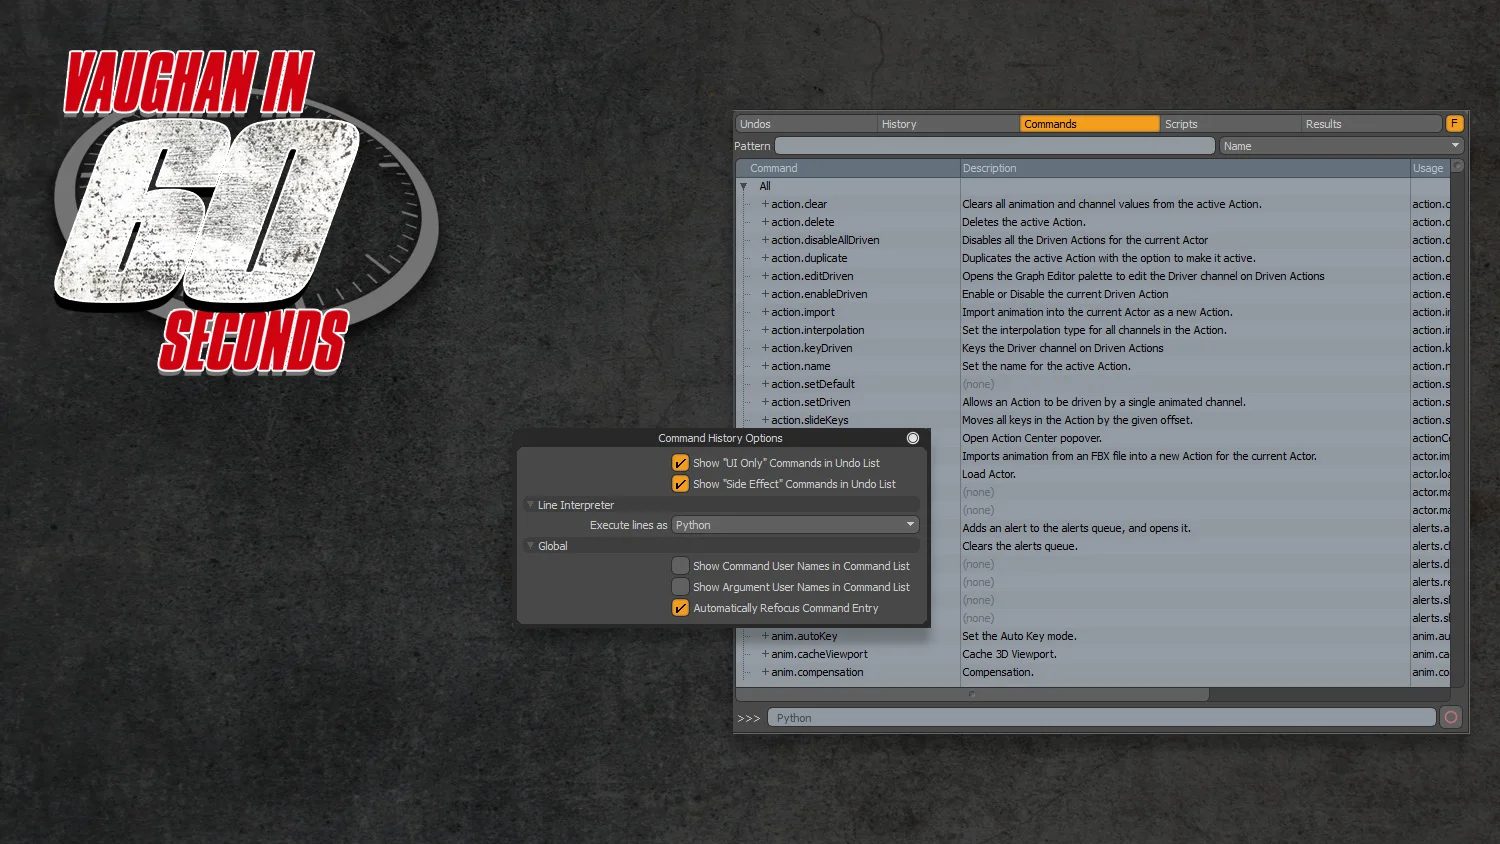Select the action.interpolation command row
1500x844 pixels.
coord(1094,330)
